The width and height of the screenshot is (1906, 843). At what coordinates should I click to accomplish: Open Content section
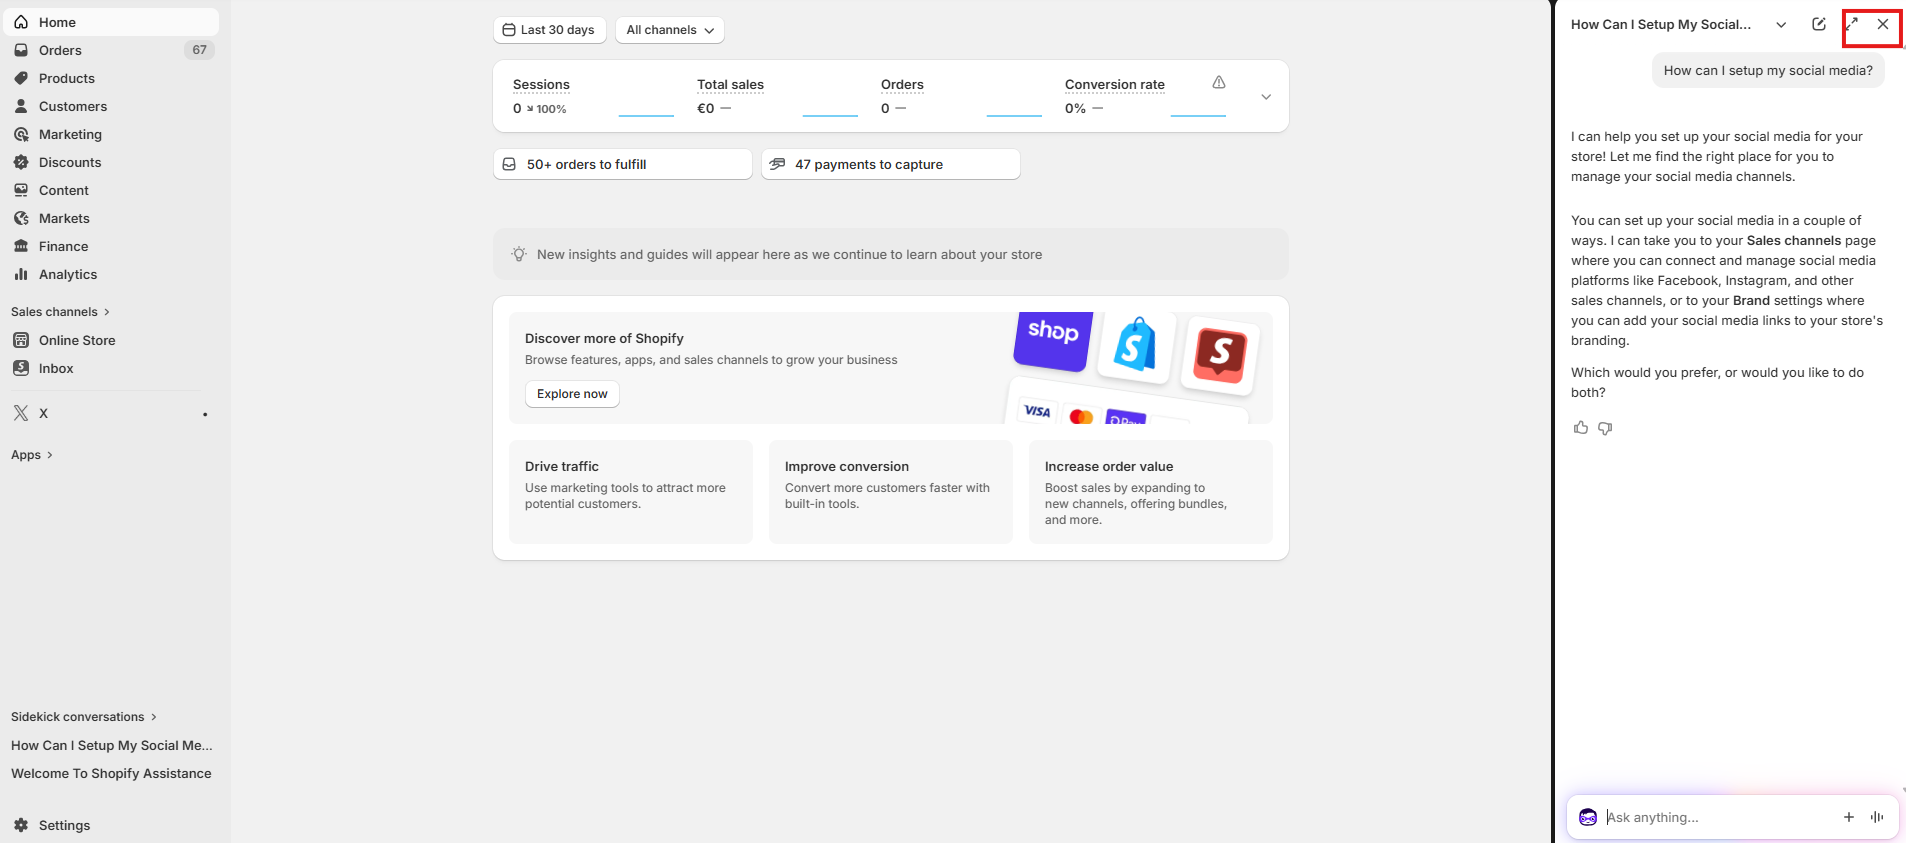click(111, 190)
